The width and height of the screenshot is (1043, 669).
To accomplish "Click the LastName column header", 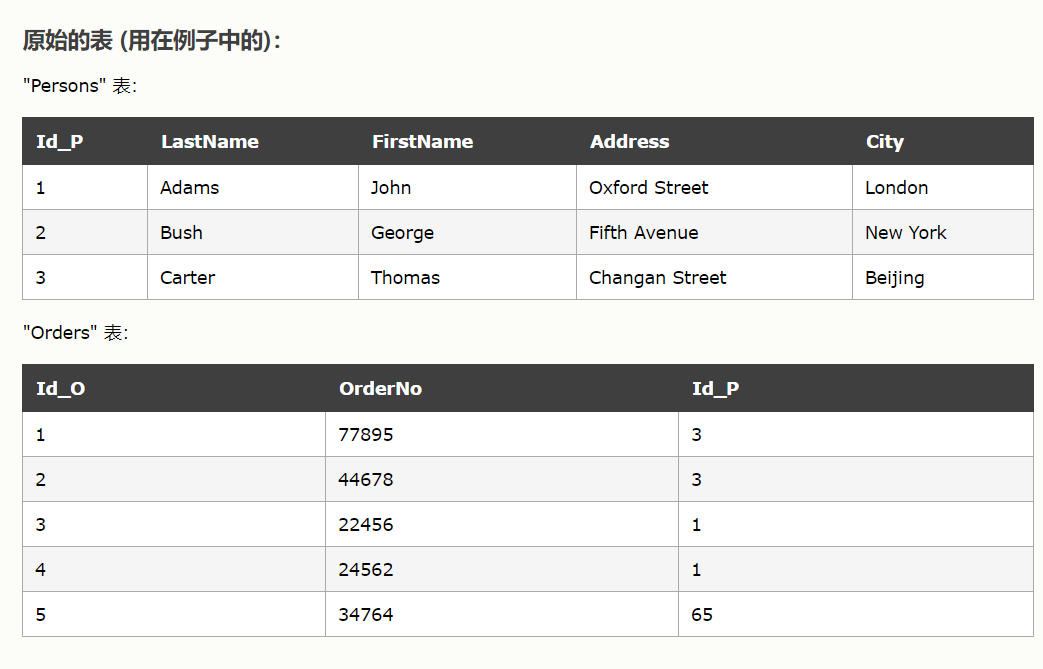I will (x=210, y=142).
